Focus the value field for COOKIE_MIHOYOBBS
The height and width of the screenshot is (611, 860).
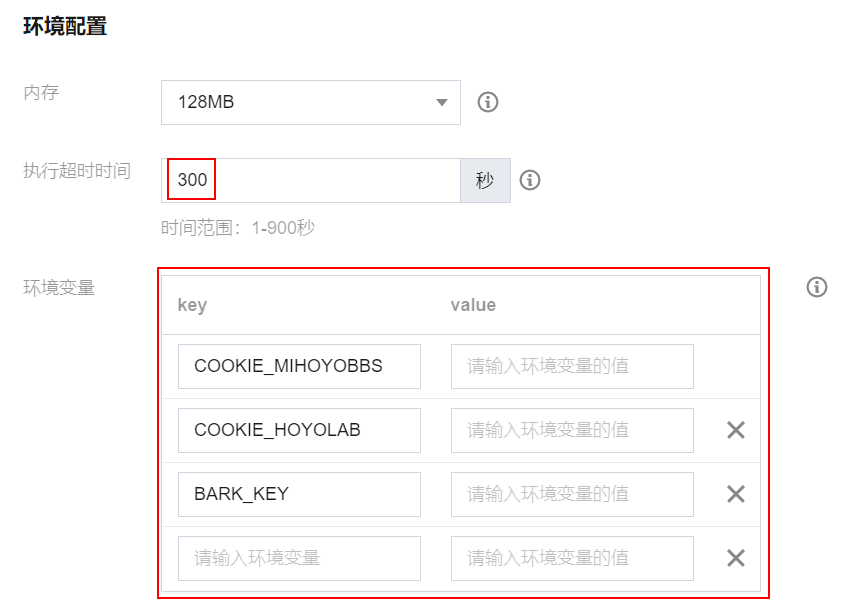[x=572, y=366]
